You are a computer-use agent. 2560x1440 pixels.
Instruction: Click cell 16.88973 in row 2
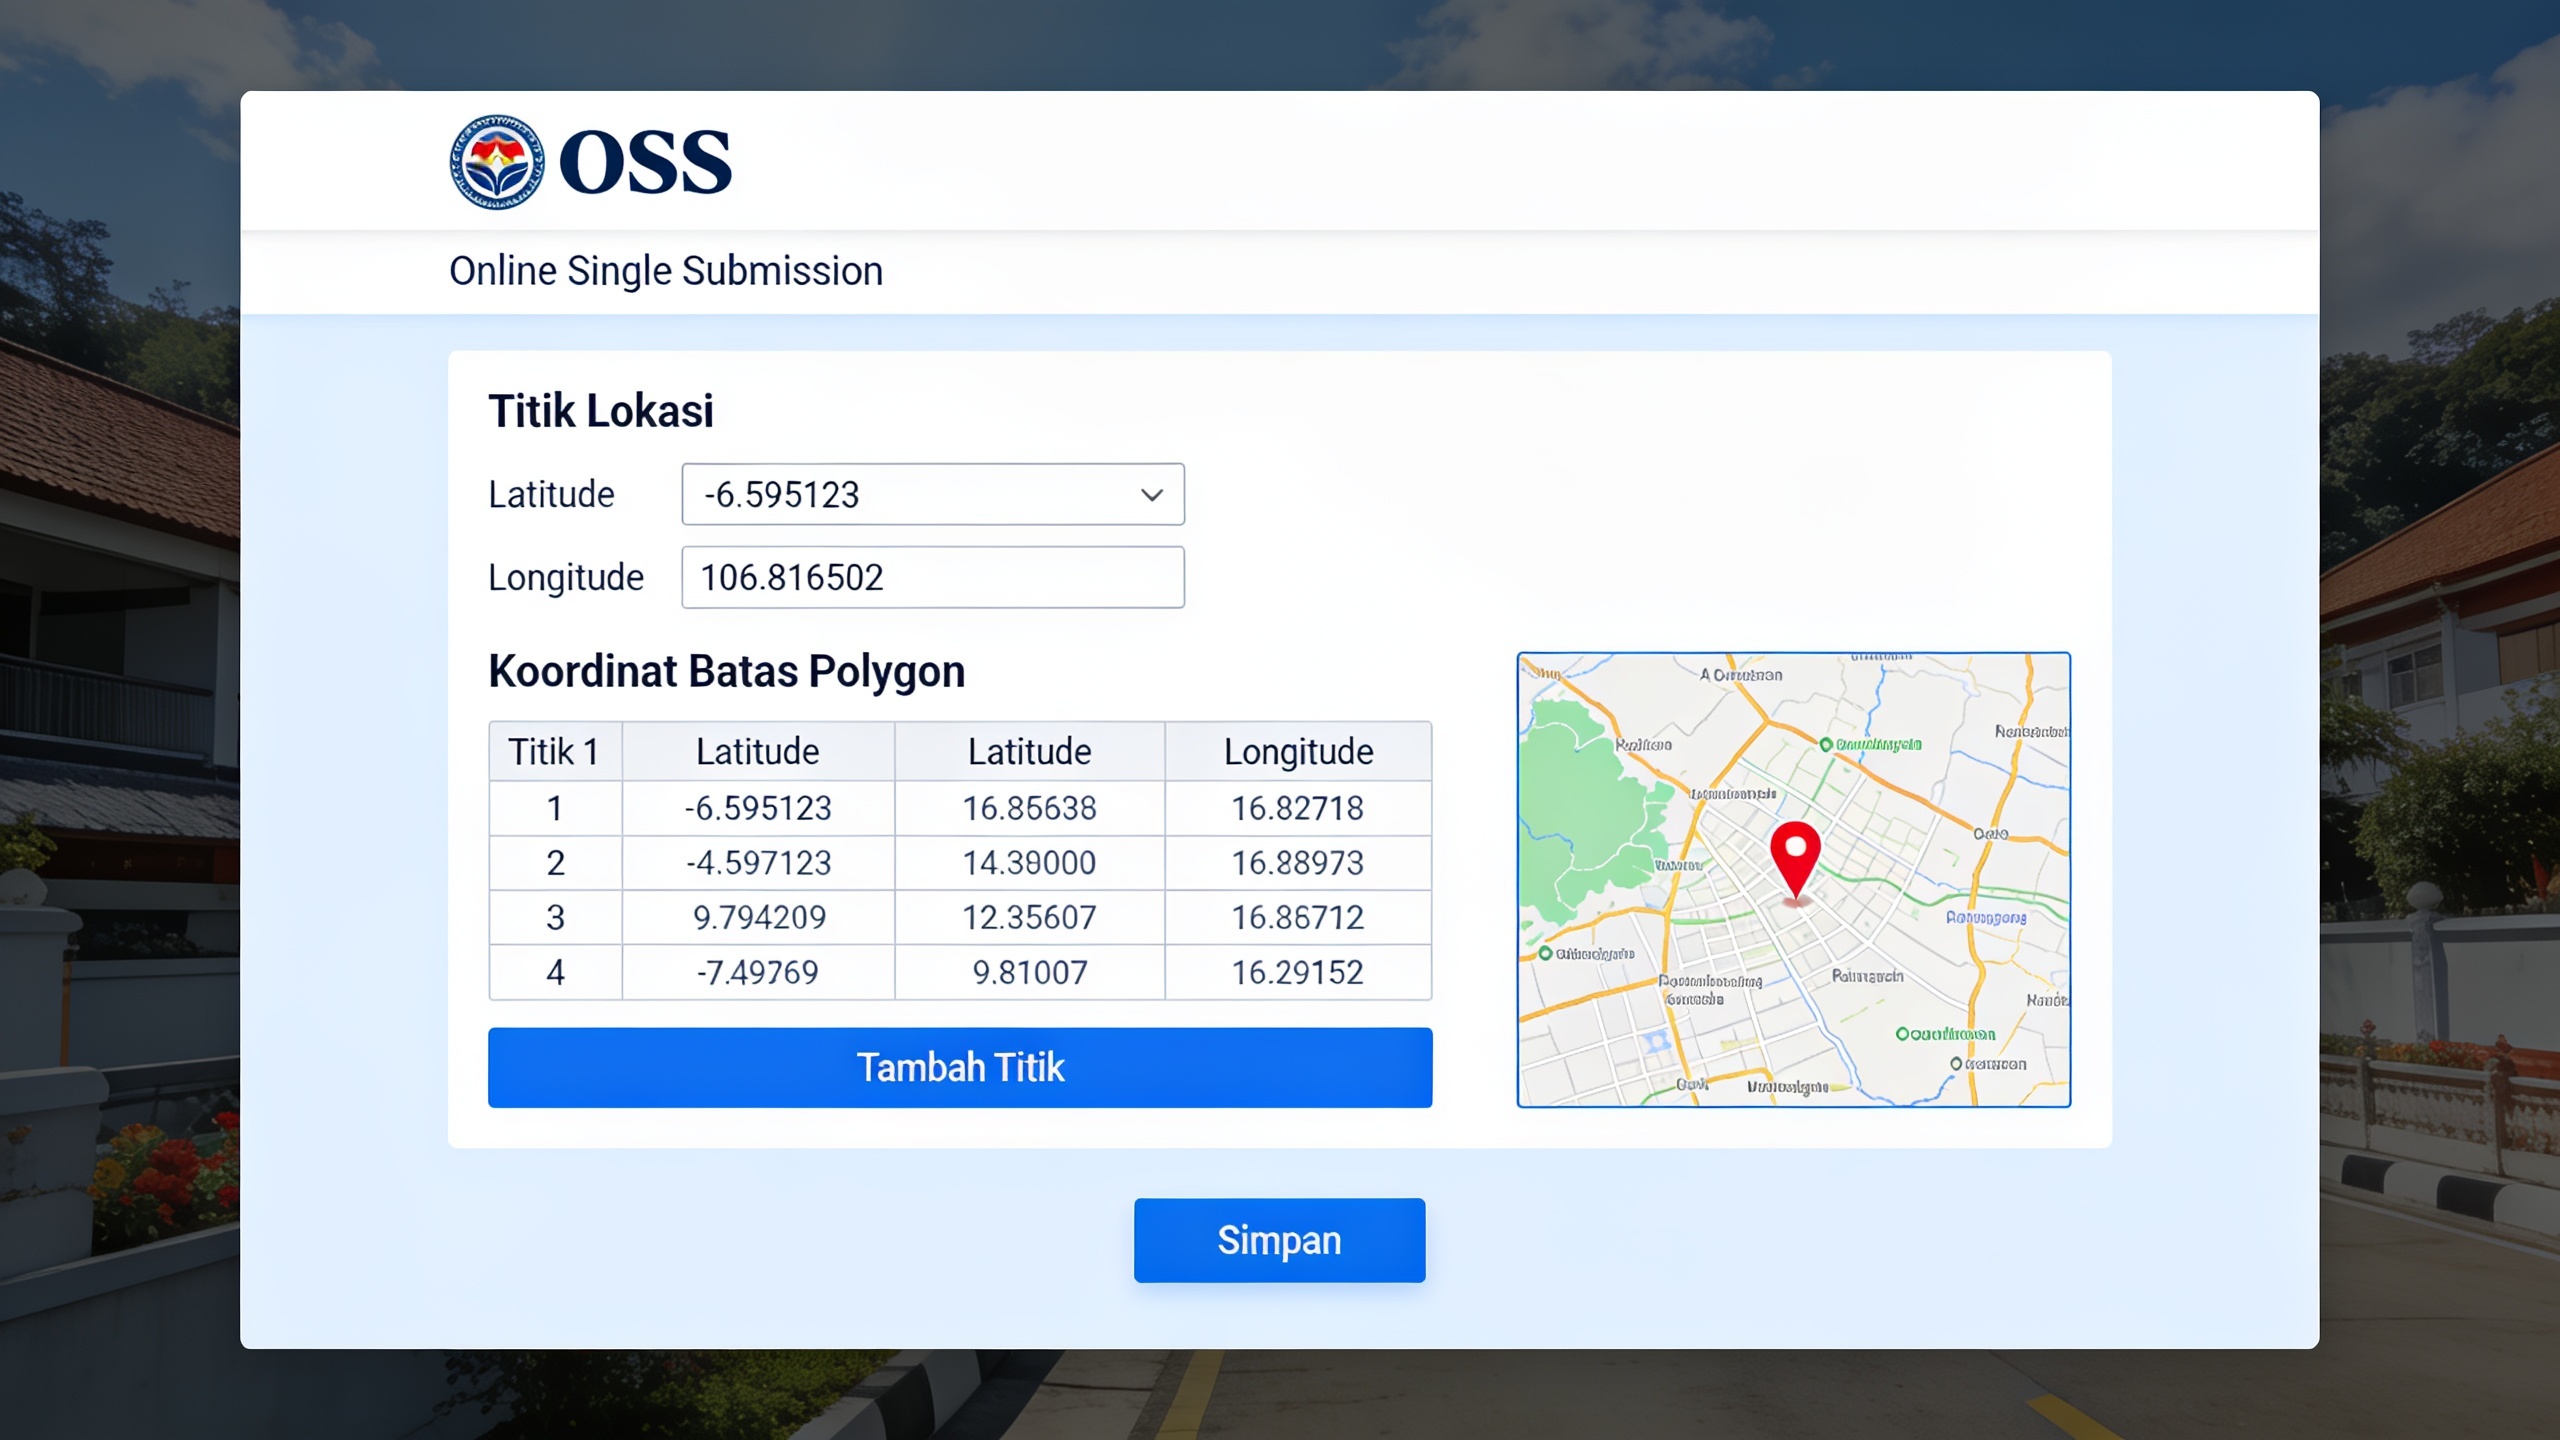1298,863
